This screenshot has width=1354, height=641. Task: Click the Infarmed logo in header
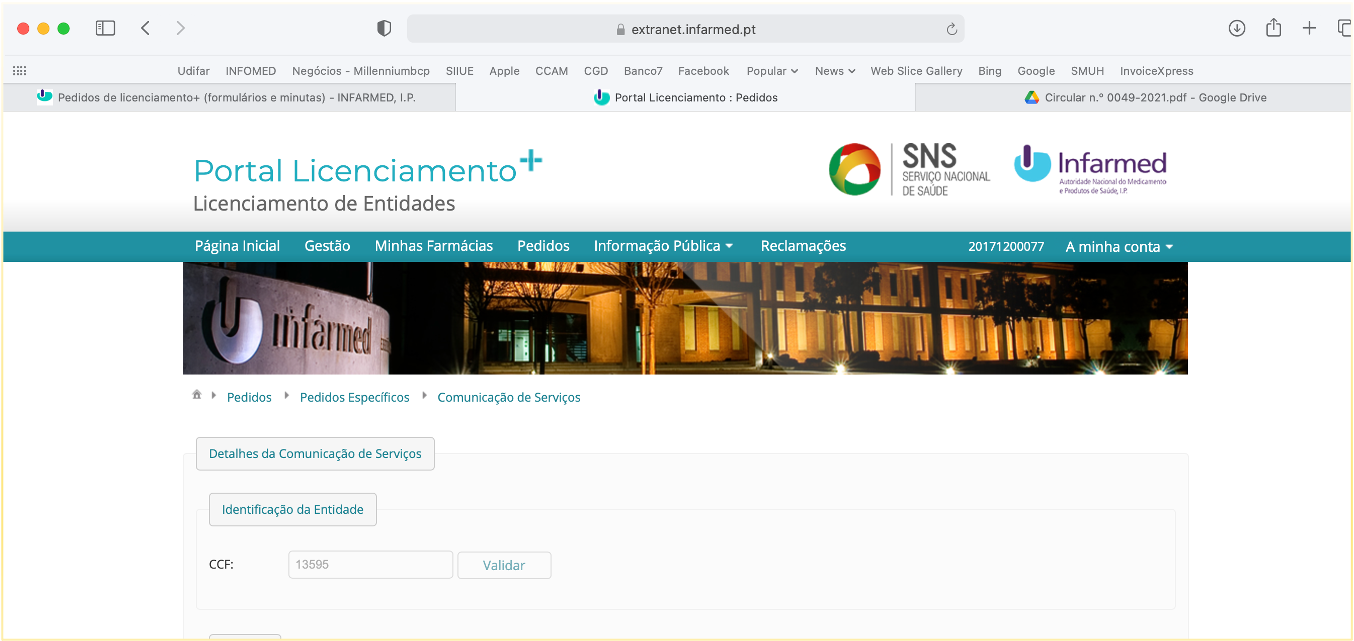coord(1090,170)
